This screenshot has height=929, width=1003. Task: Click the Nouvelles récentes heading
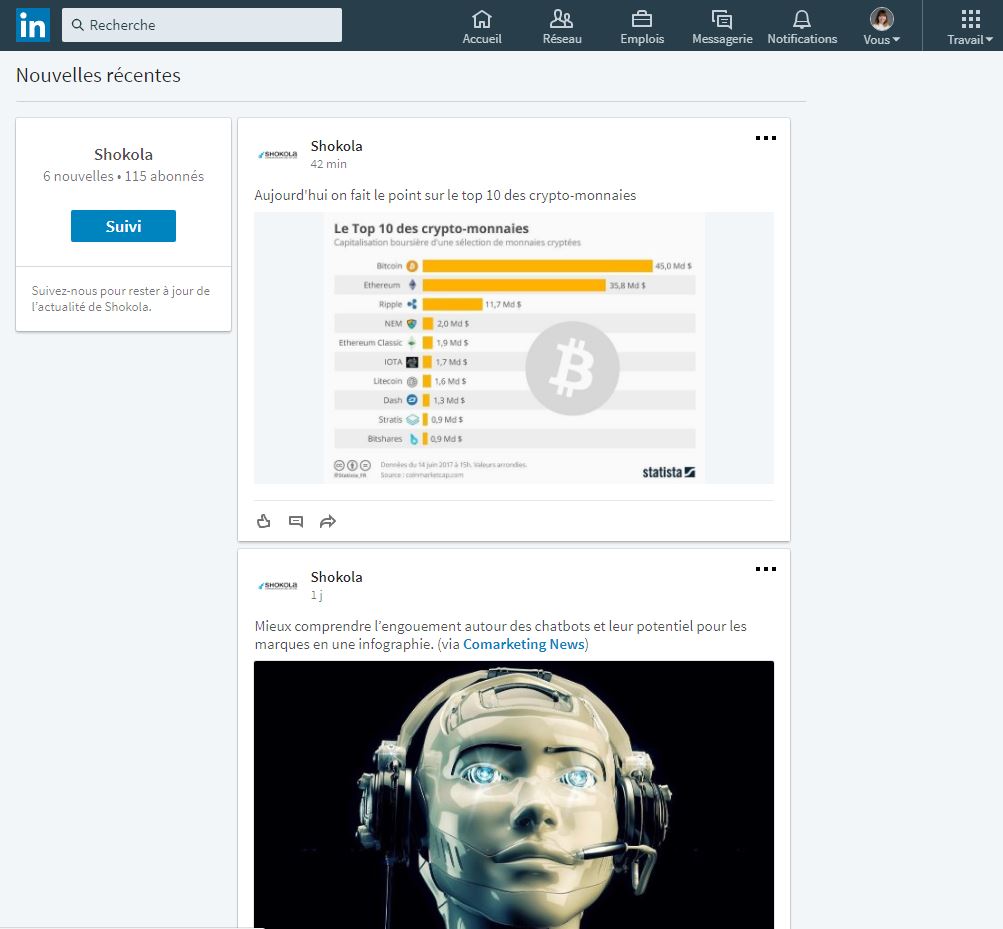point(97,75)
